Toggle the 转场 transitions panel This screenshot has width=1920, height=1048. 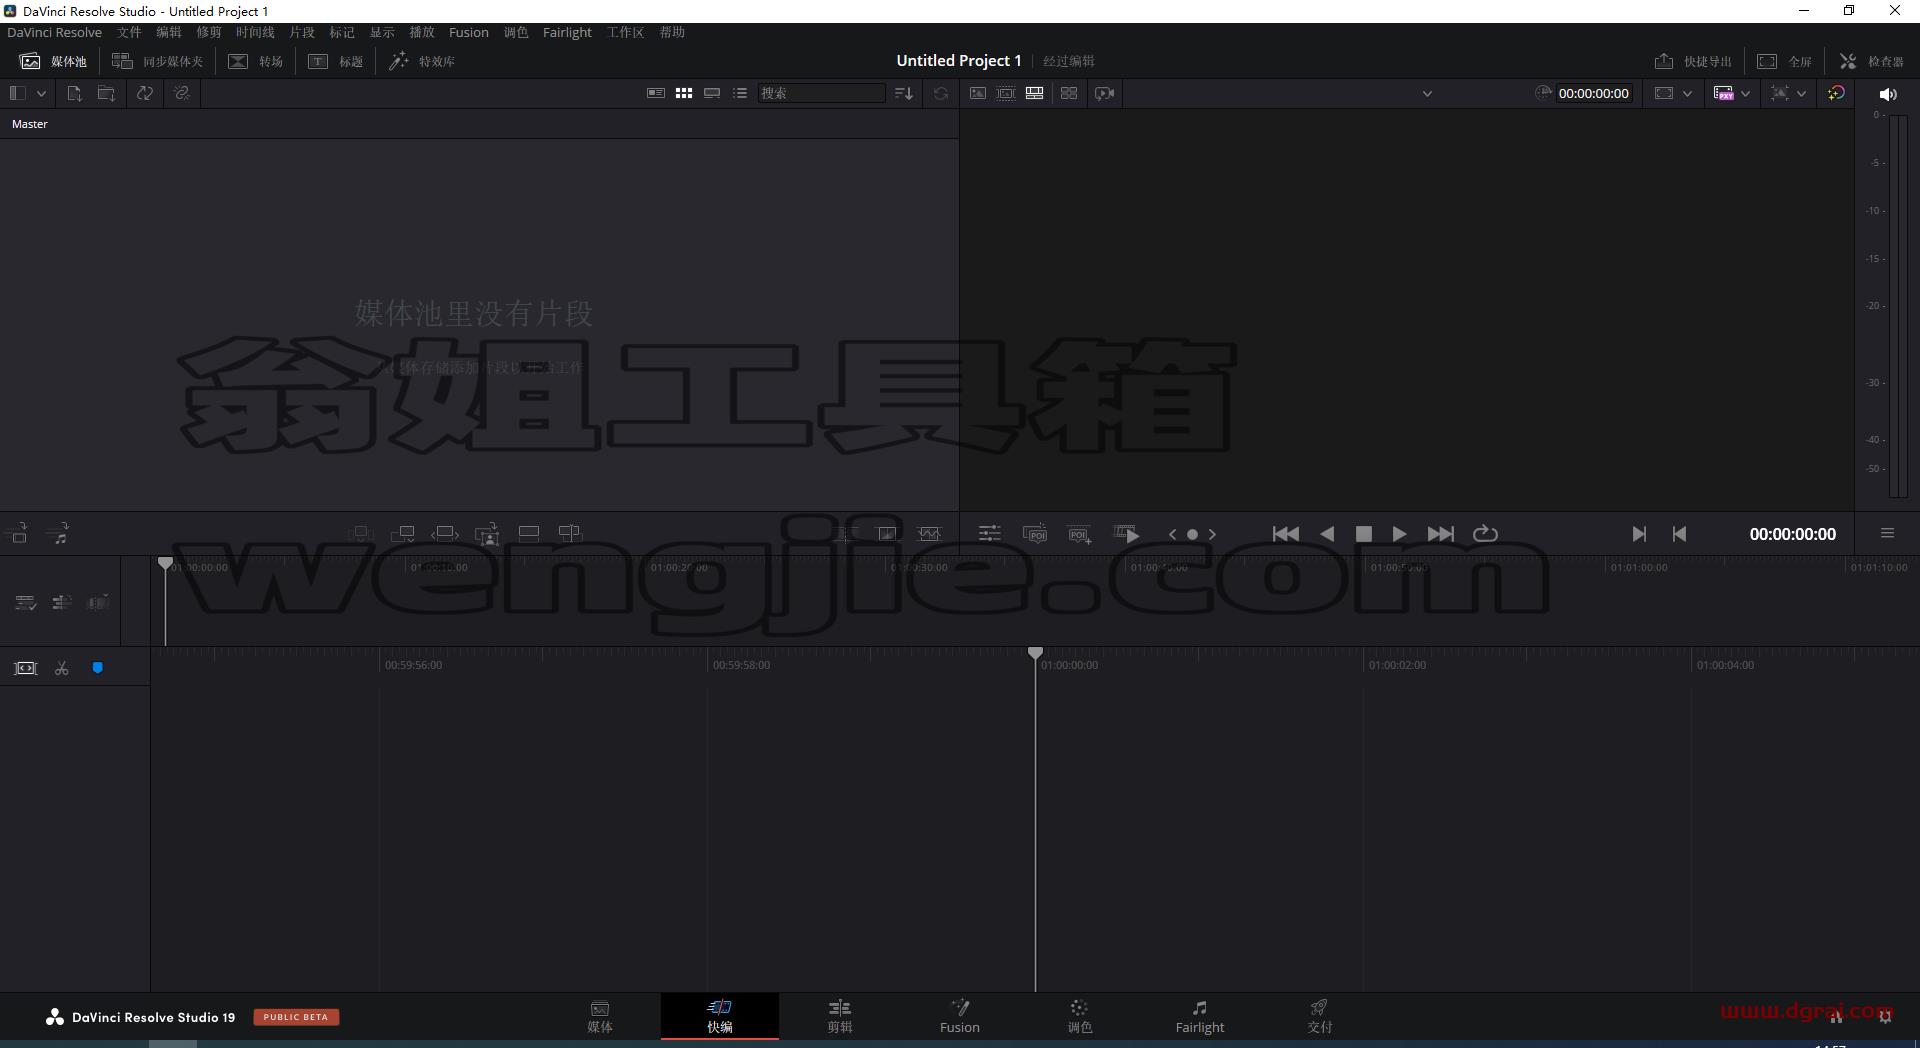(x=255, y=61)
